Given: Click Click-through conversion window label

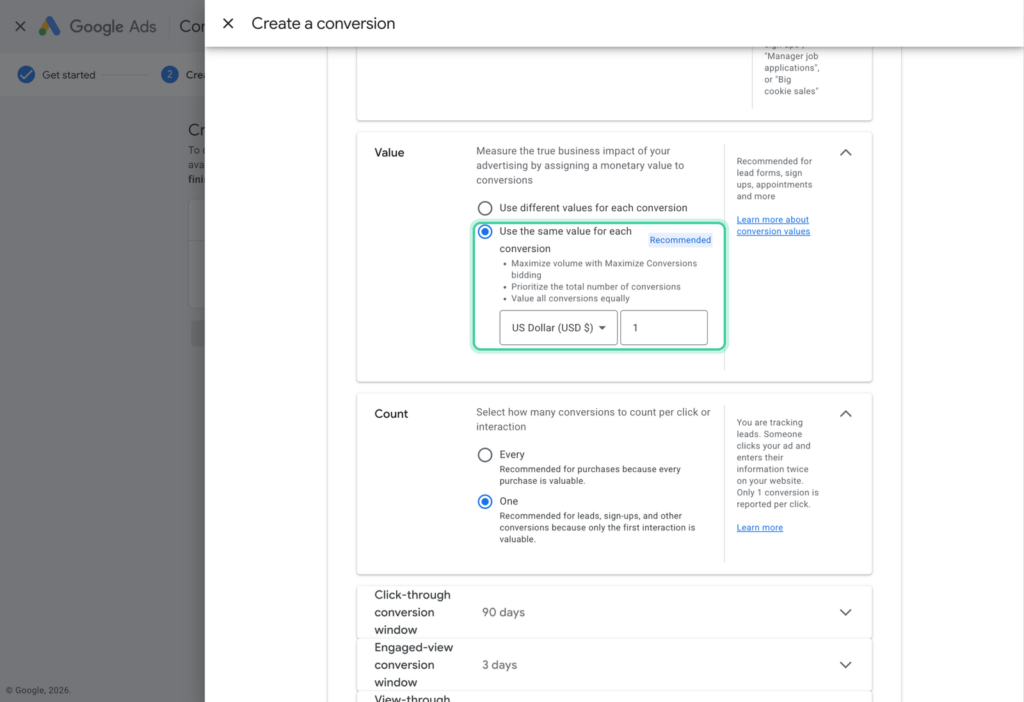Looking at the screenshot, I should tap(412, 613).
